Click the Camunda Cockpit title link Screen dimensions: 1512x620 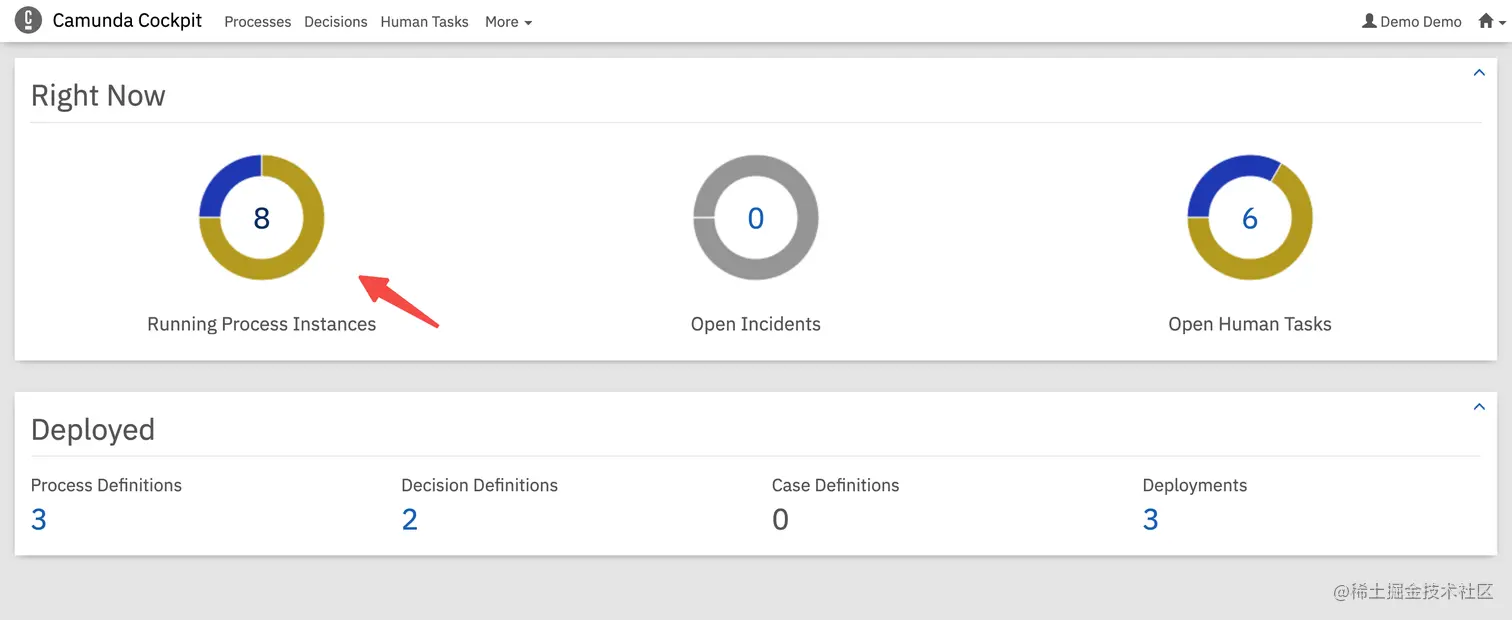click(127, 20)
